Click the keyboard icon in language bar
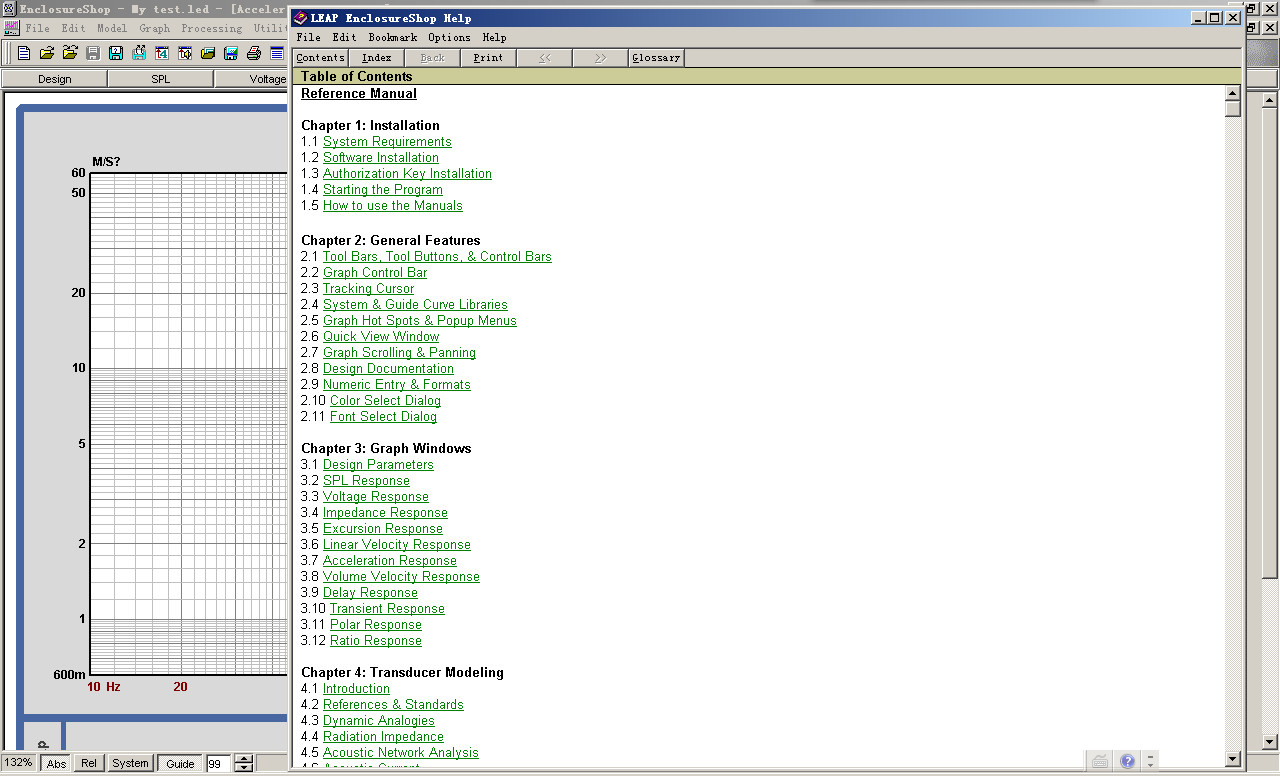This screenshot has height=776, width=1280. tap(1099, 762)
